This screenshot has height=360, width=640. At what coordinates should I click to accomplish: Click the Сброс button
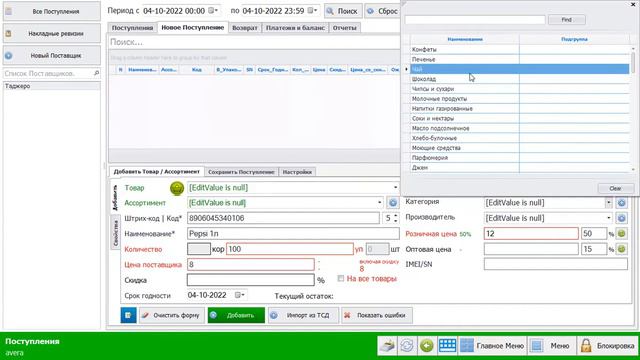click(x=382, y=11)
